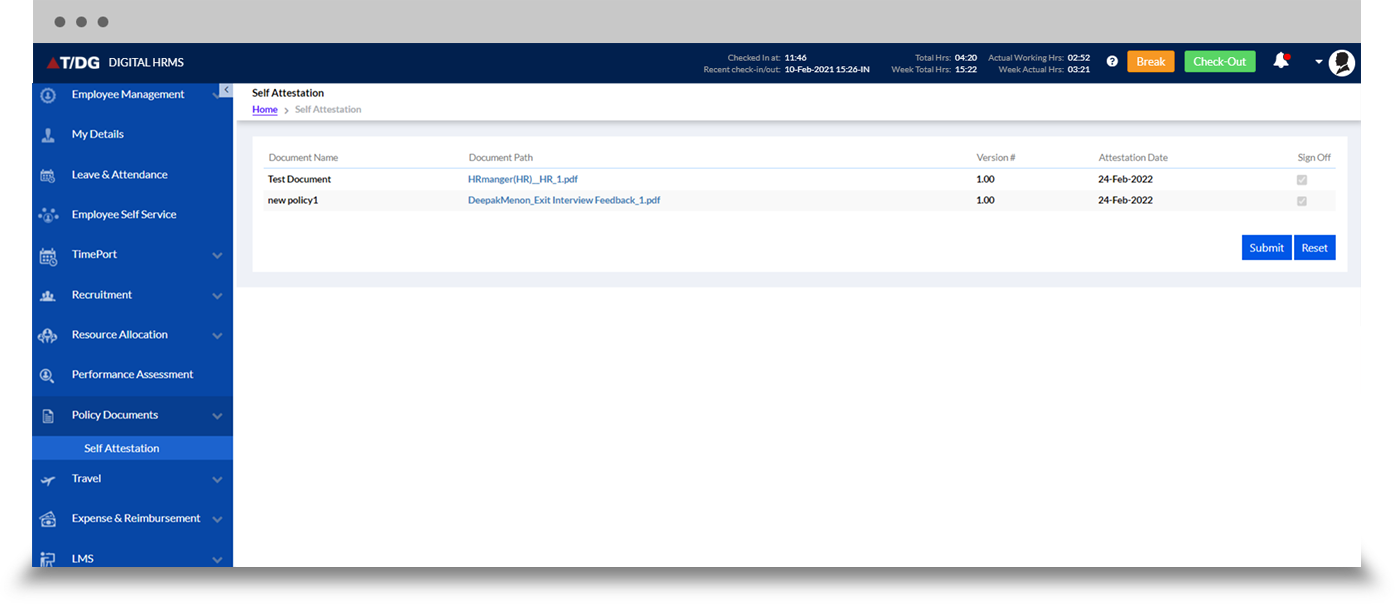Viewport: 1395px width, 604px height.
Task: Click the Test Document name cell
Action: pos(299,179)
